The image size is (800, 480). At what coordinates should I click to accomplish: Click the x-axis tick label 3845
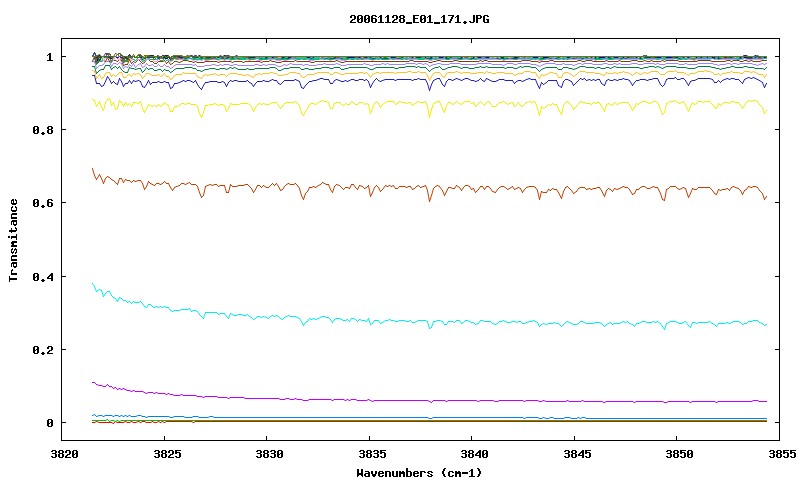point(577,454)
